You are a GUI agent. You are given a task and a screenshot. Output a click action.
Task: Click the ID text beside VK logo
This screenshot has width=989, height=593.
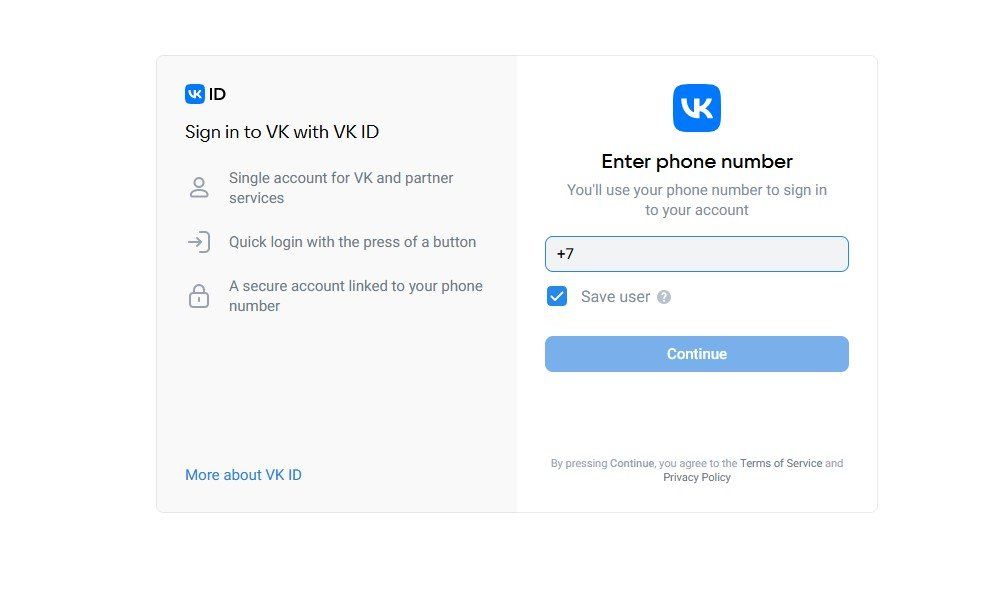217,94
